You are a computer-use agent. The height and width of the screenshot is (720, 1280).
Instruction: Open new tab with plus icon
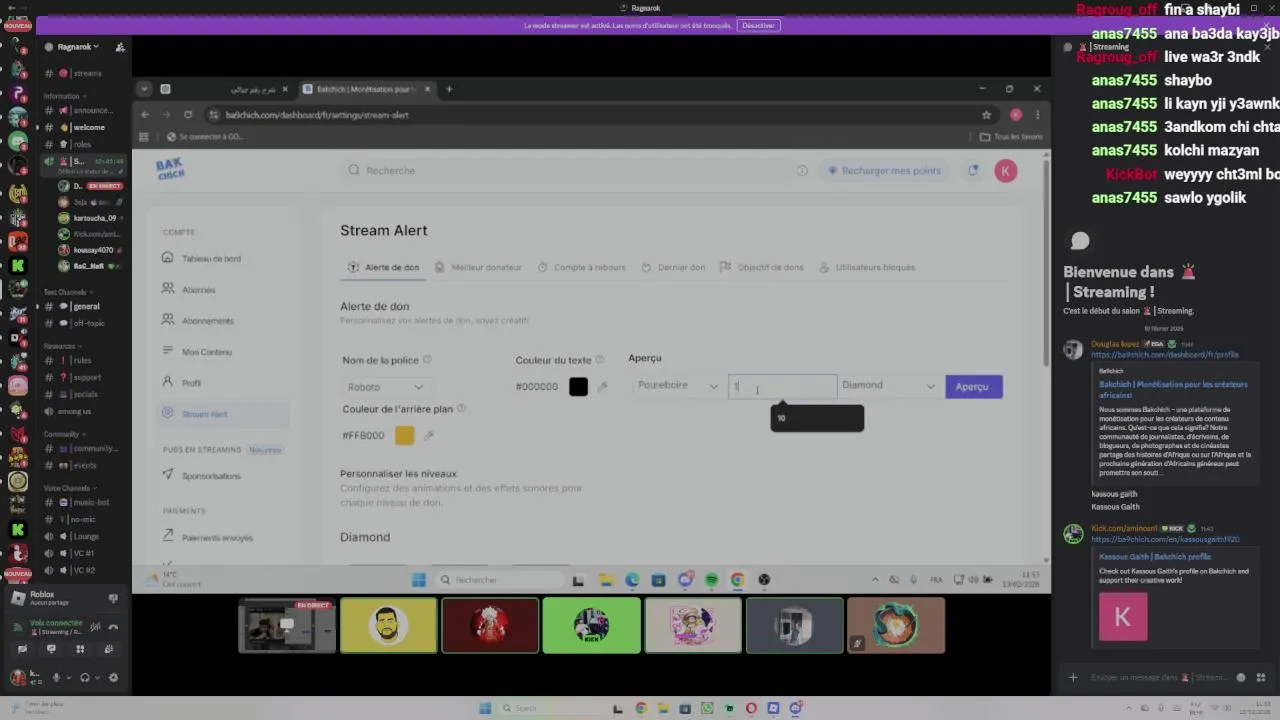(449, 89)
